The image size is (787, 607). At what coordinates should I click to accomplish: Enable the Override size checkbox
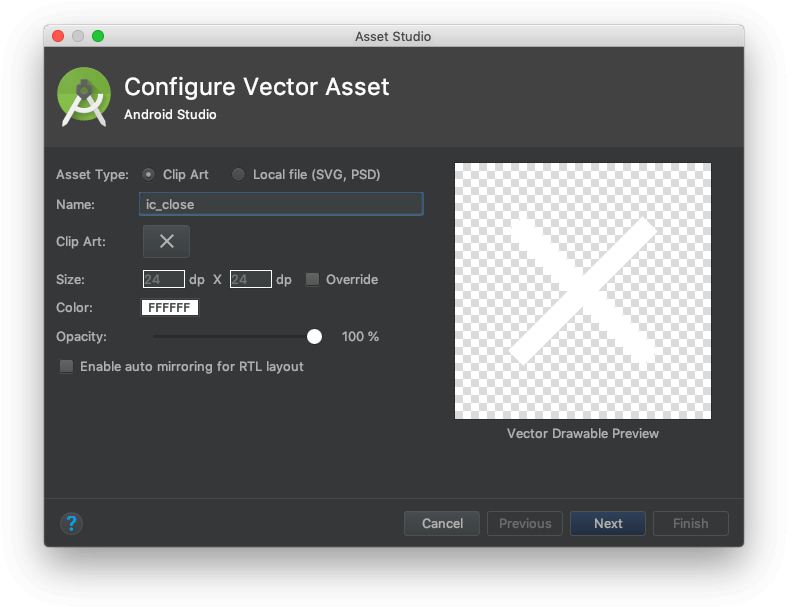tap(313, 280)
